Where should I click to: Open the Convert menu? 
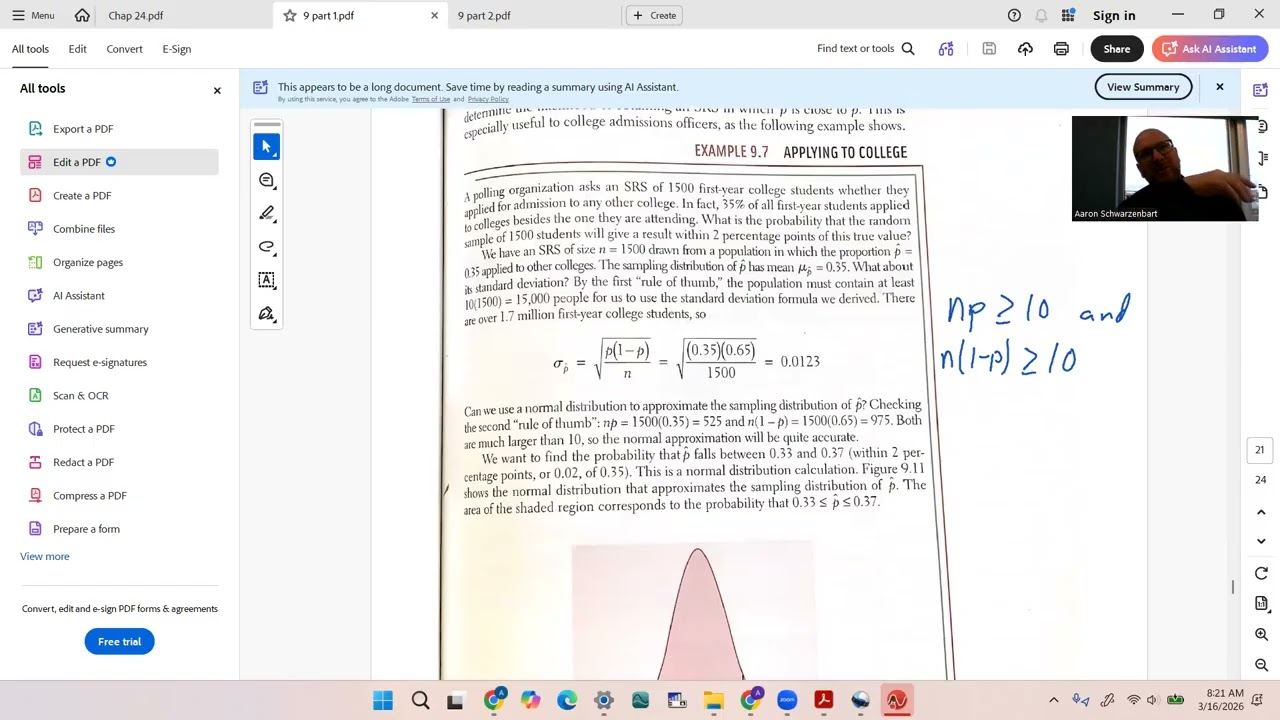pyautogui.click(x=124, y=49)
